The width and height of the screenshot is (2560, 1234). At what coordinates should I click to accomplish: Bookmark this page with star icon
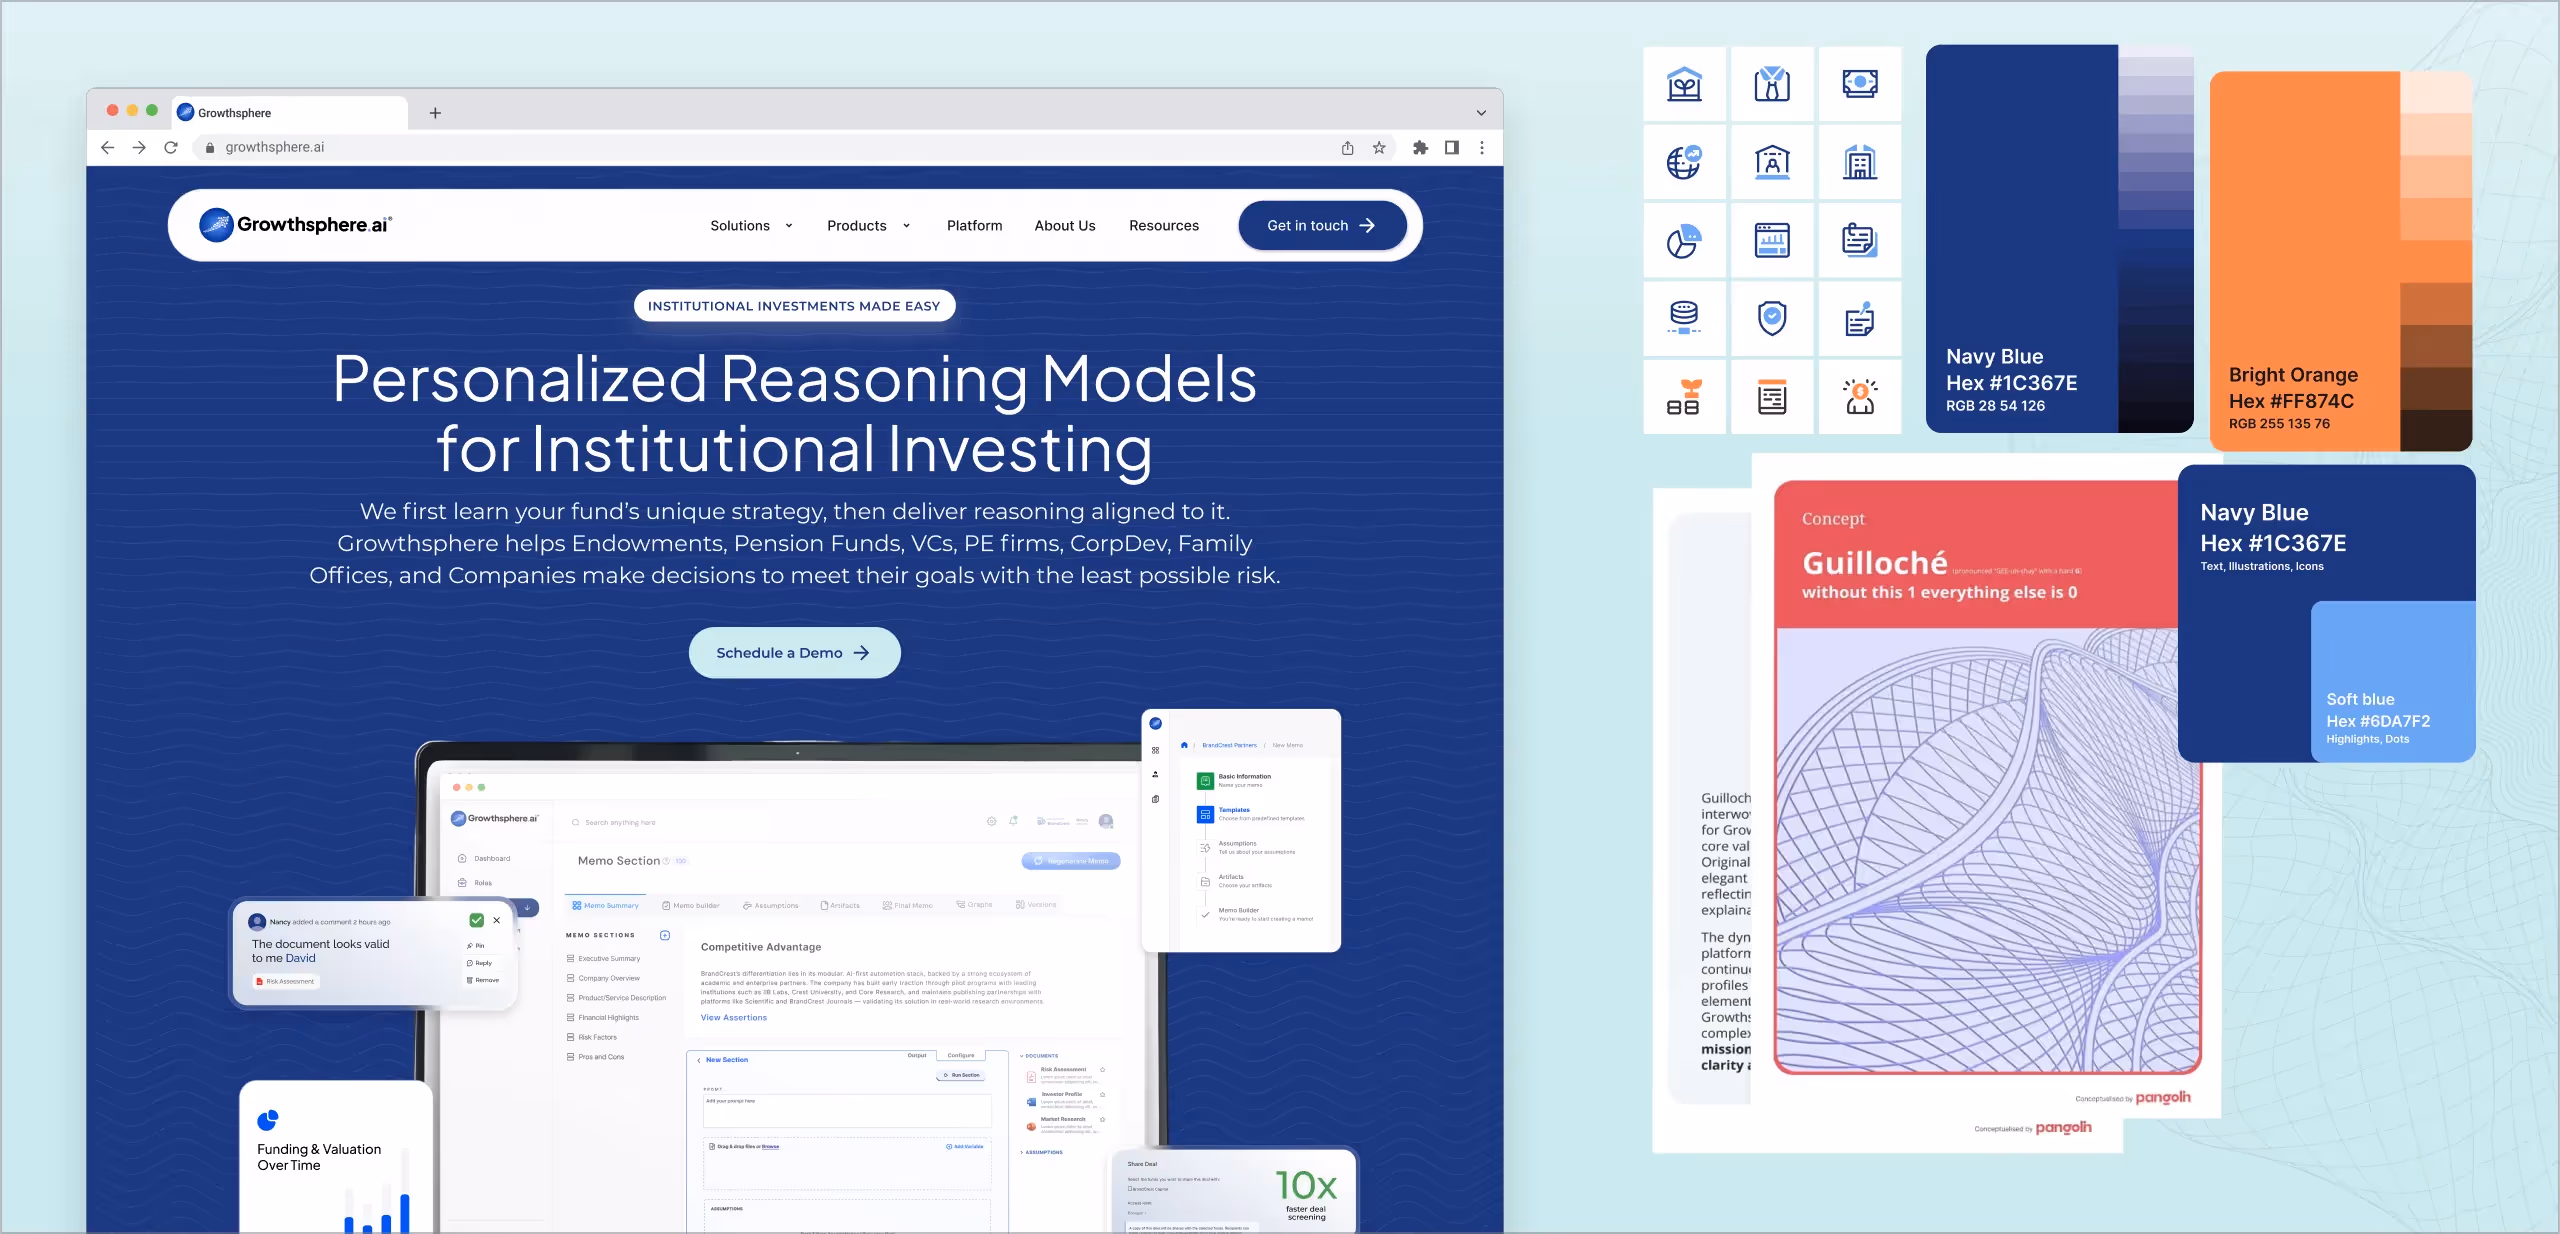coord(1379,148)
